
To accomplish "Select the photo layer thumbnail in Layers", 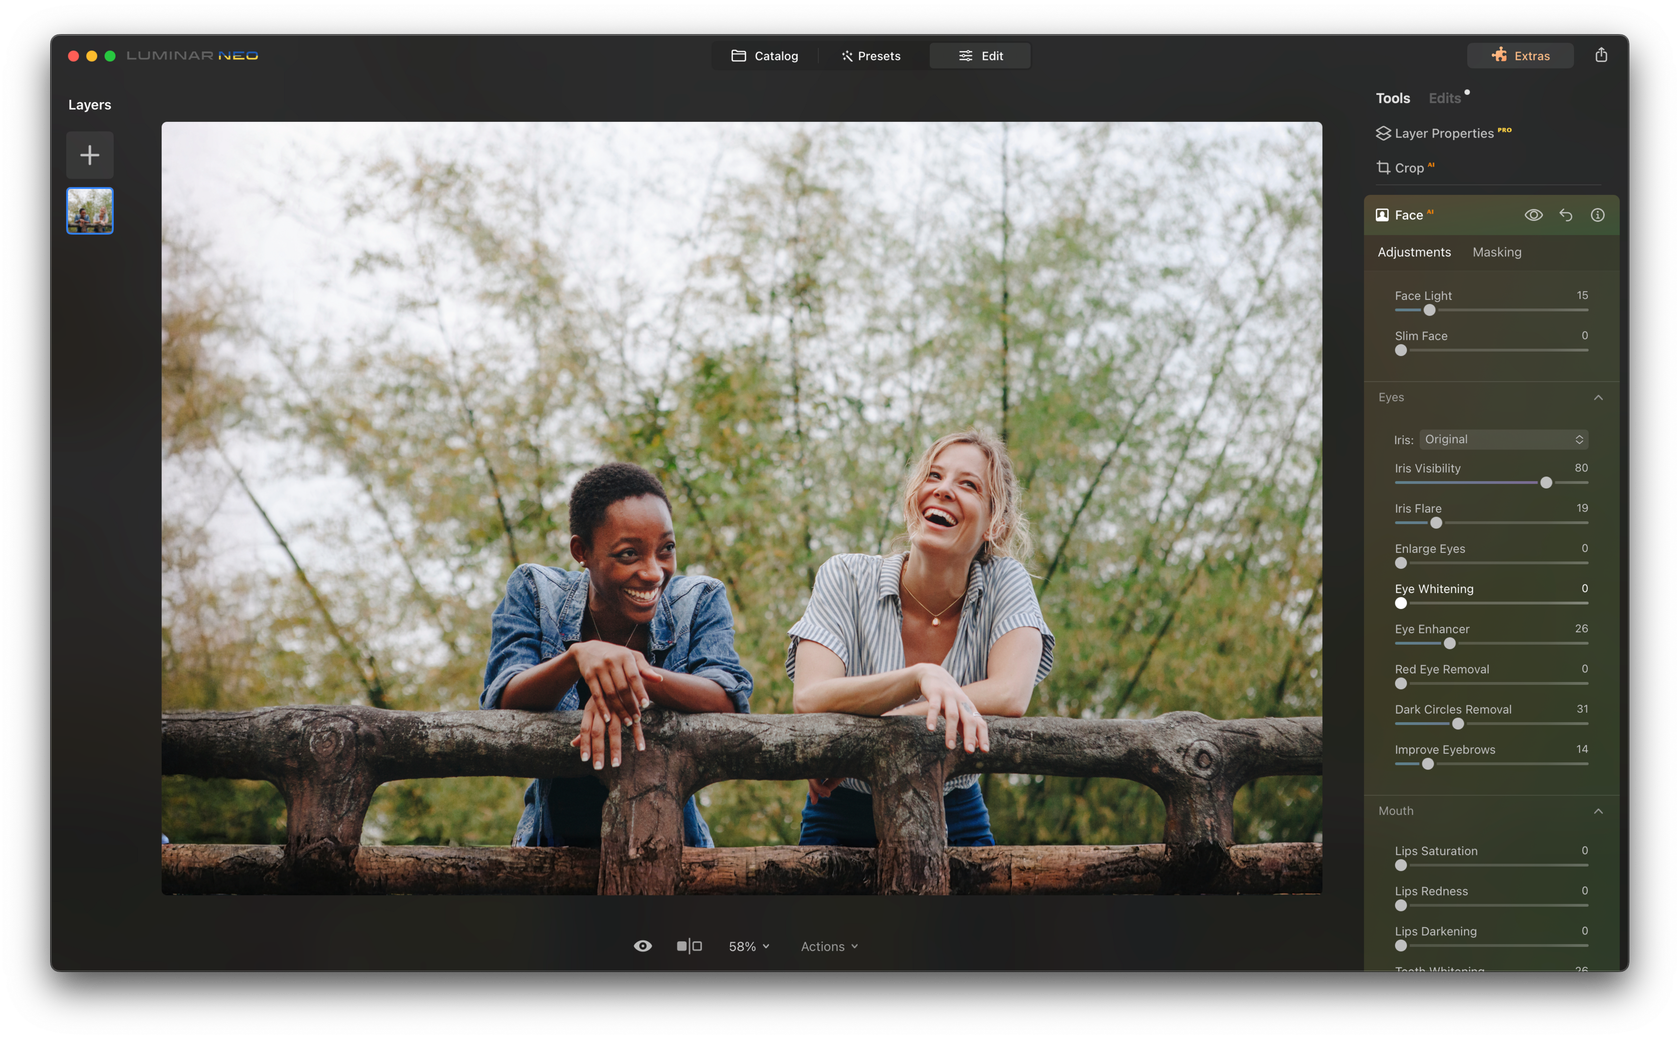I will pyautogui.click(x=90, y=210).
